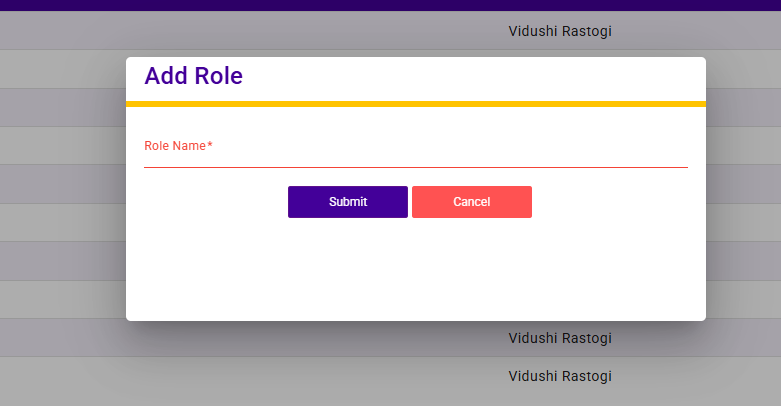Viewport: 781px width, 406px height.
Task: Dismiss dialog by clicking left dimmed backdrop
Action: pos(60,200)
